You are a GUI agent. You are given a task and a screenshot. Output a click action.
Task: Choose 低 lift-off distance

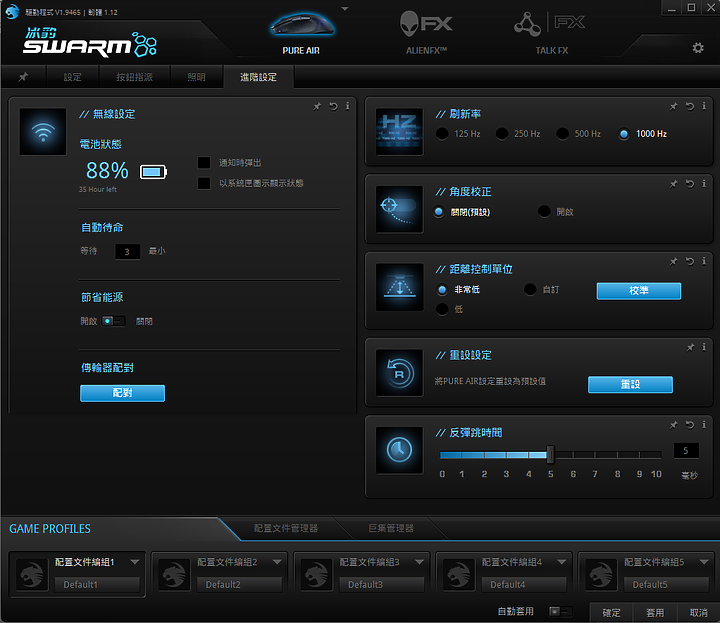[442, 309]
